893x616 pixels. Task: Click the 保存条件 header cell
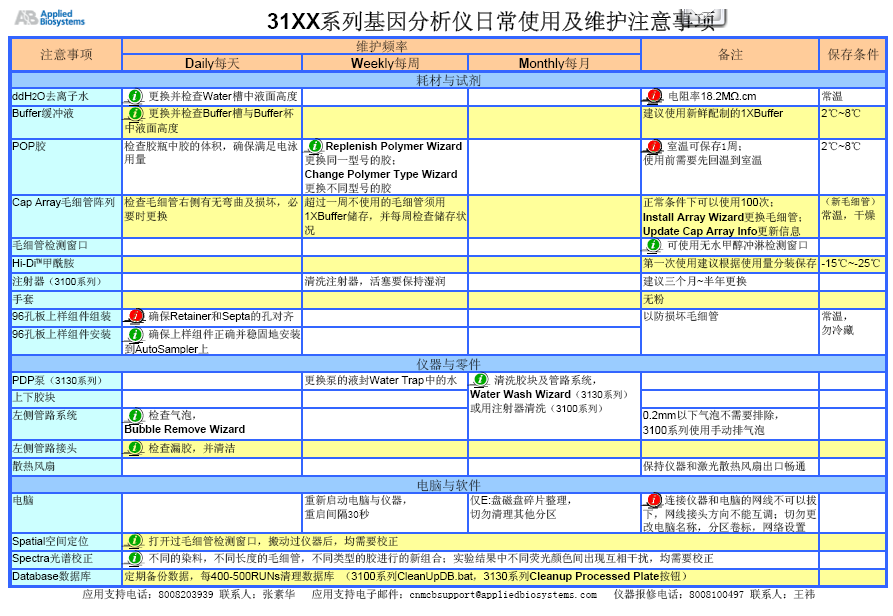tap(853, 55)
